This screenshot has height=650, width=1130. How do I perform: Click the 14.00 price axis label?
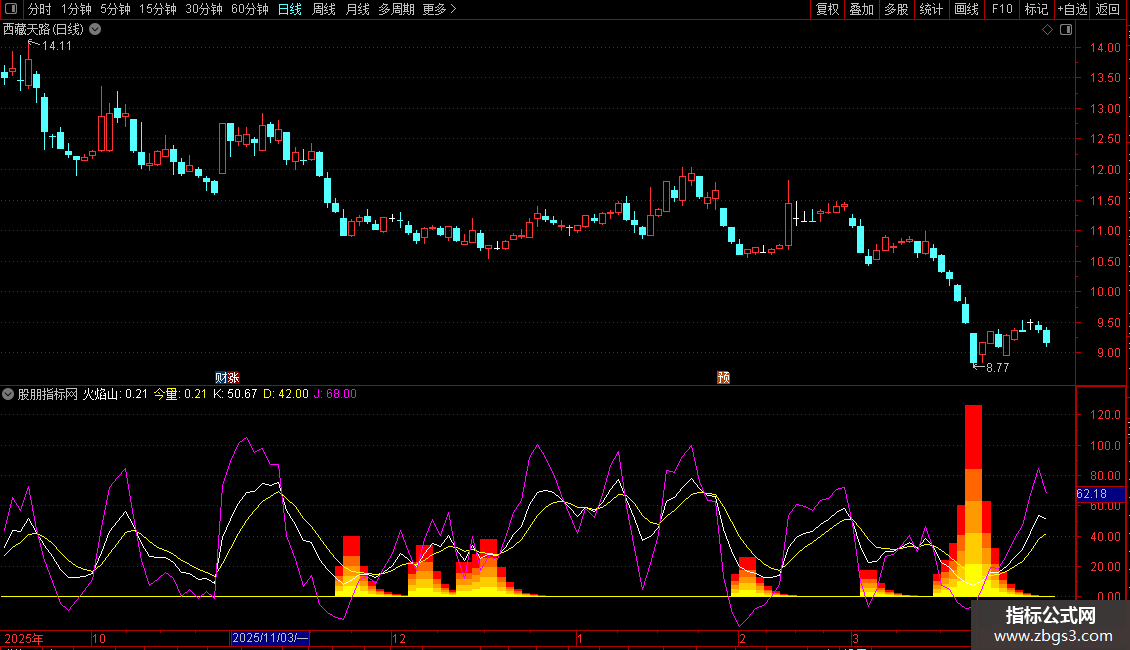click(x=1105, y=48)
